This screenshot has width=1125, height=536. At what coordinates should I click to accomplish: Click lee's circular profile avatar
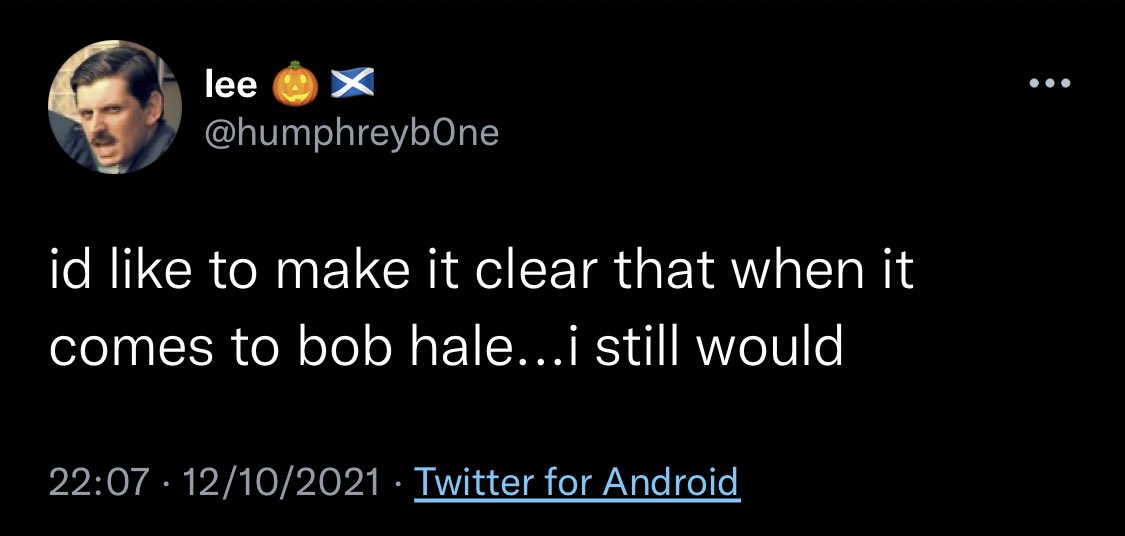click(x=115, y=108)
